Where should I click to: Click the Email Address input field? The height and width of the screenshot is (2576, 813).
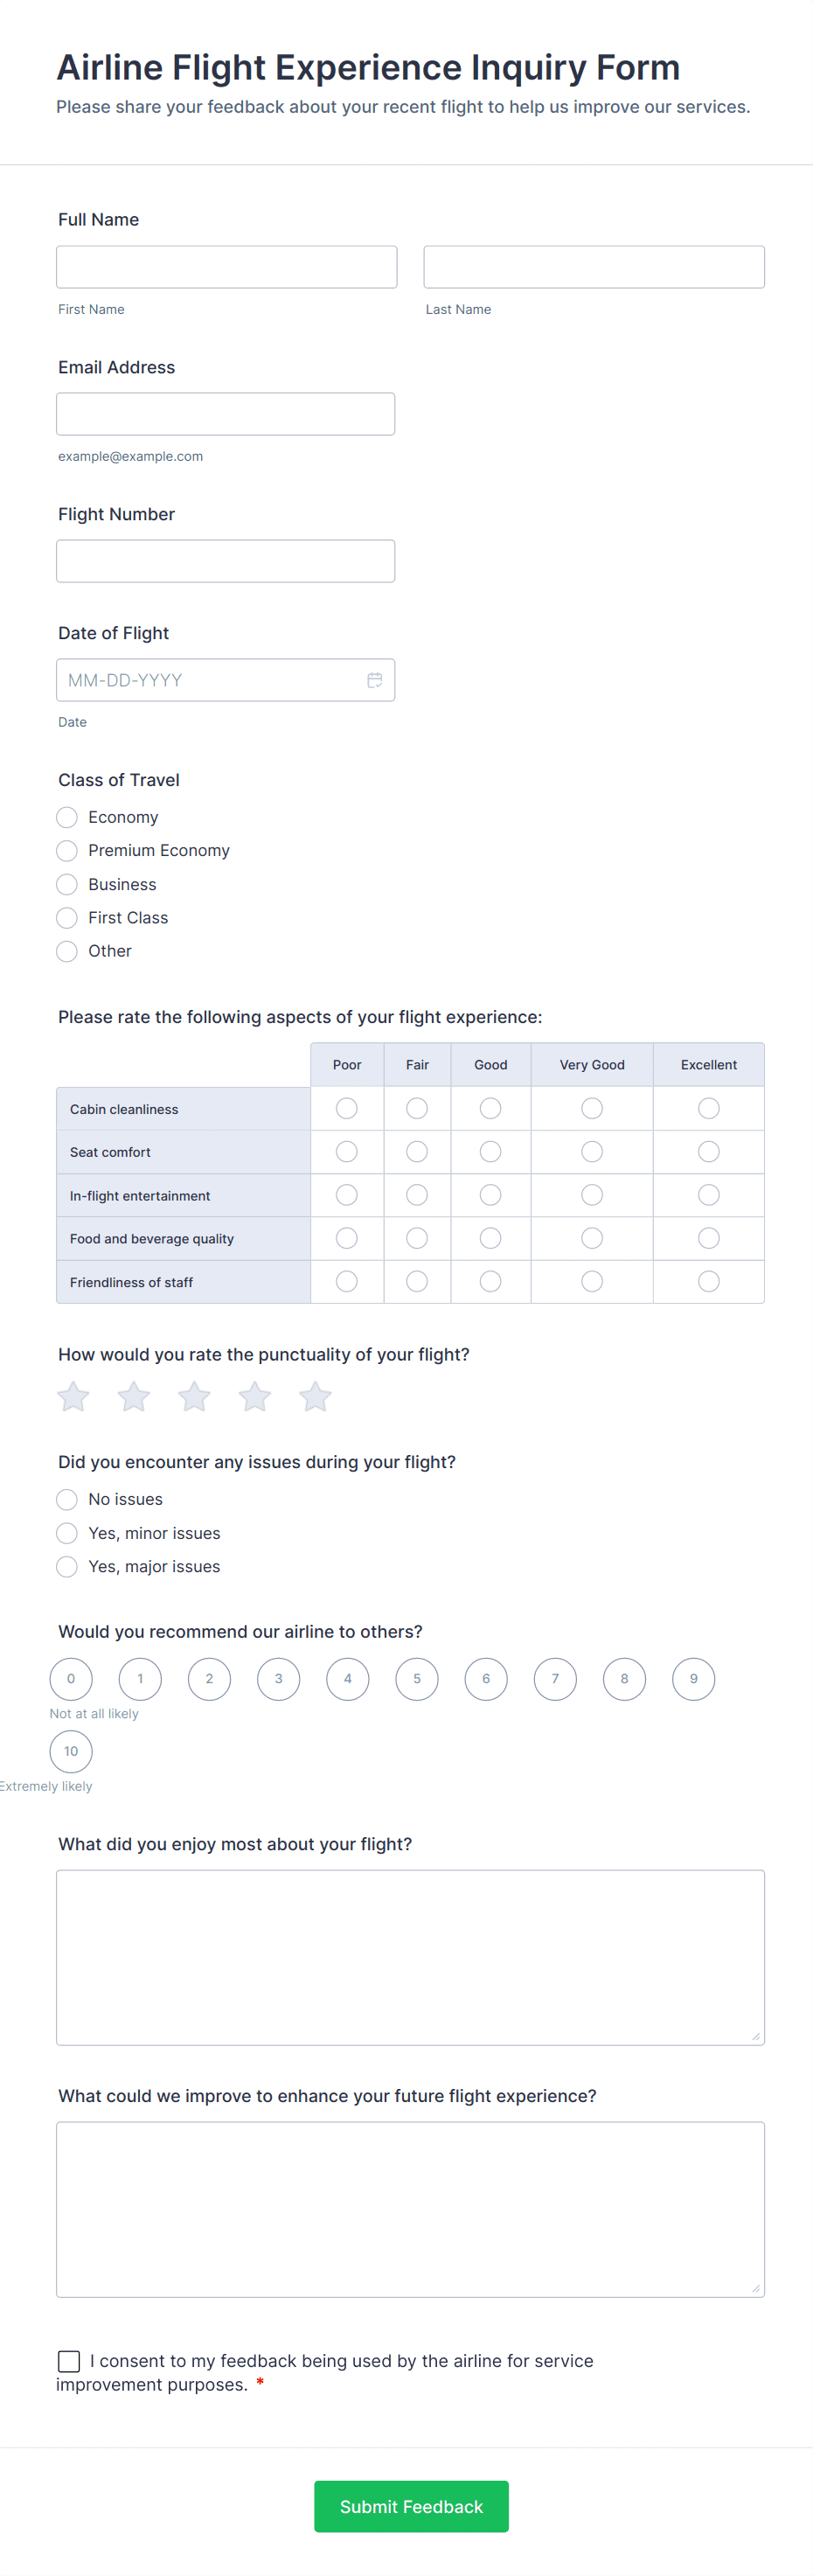(226, 413)
